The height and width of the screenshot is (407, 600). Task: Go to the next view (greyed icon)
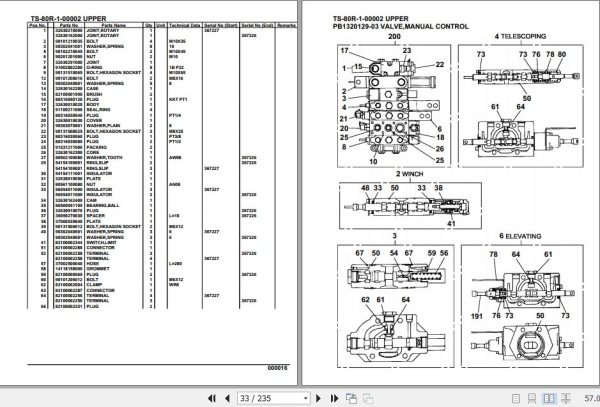coord(368,398)
